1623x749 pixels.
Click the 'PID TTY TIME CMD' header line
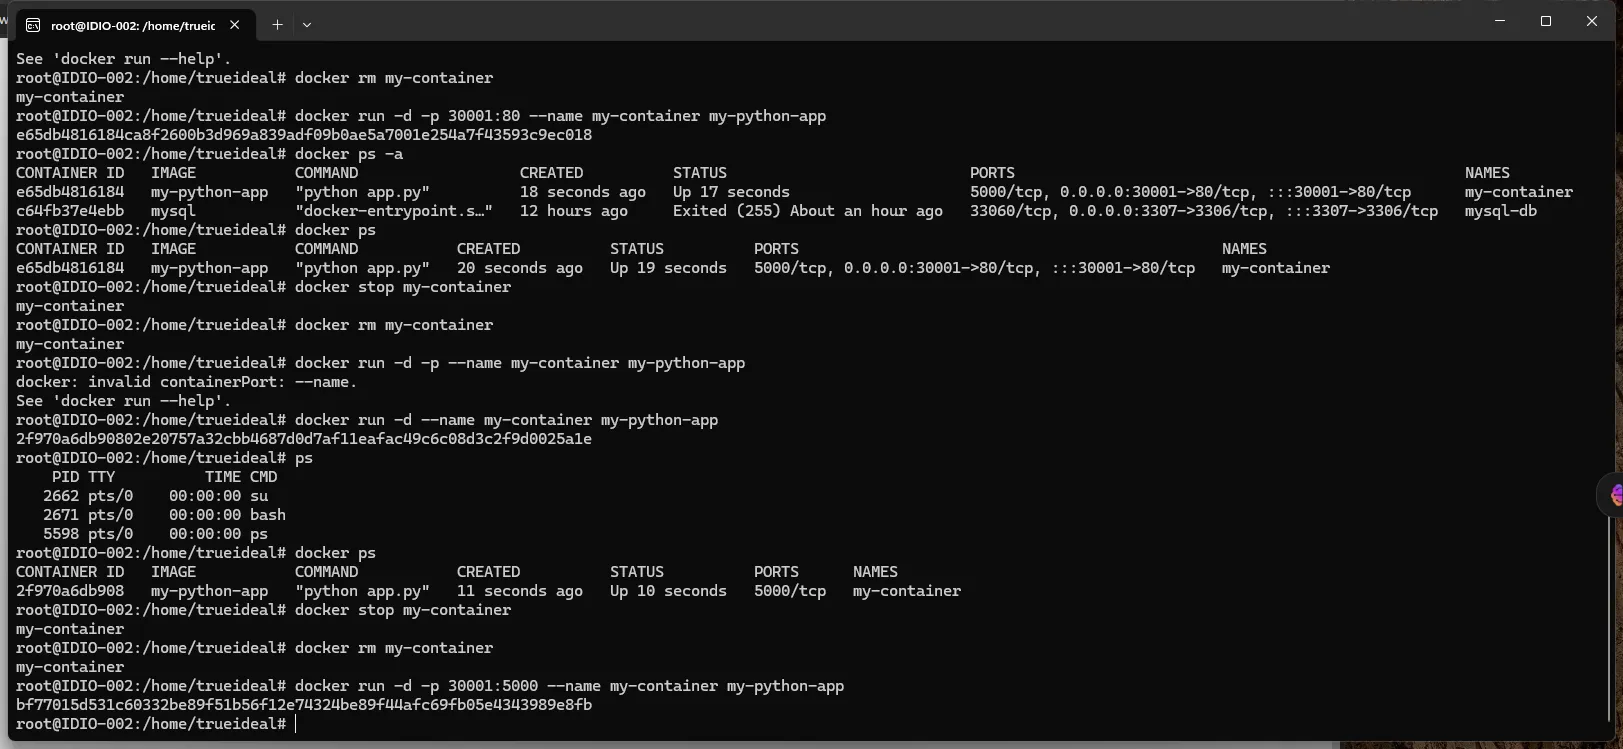164,477
